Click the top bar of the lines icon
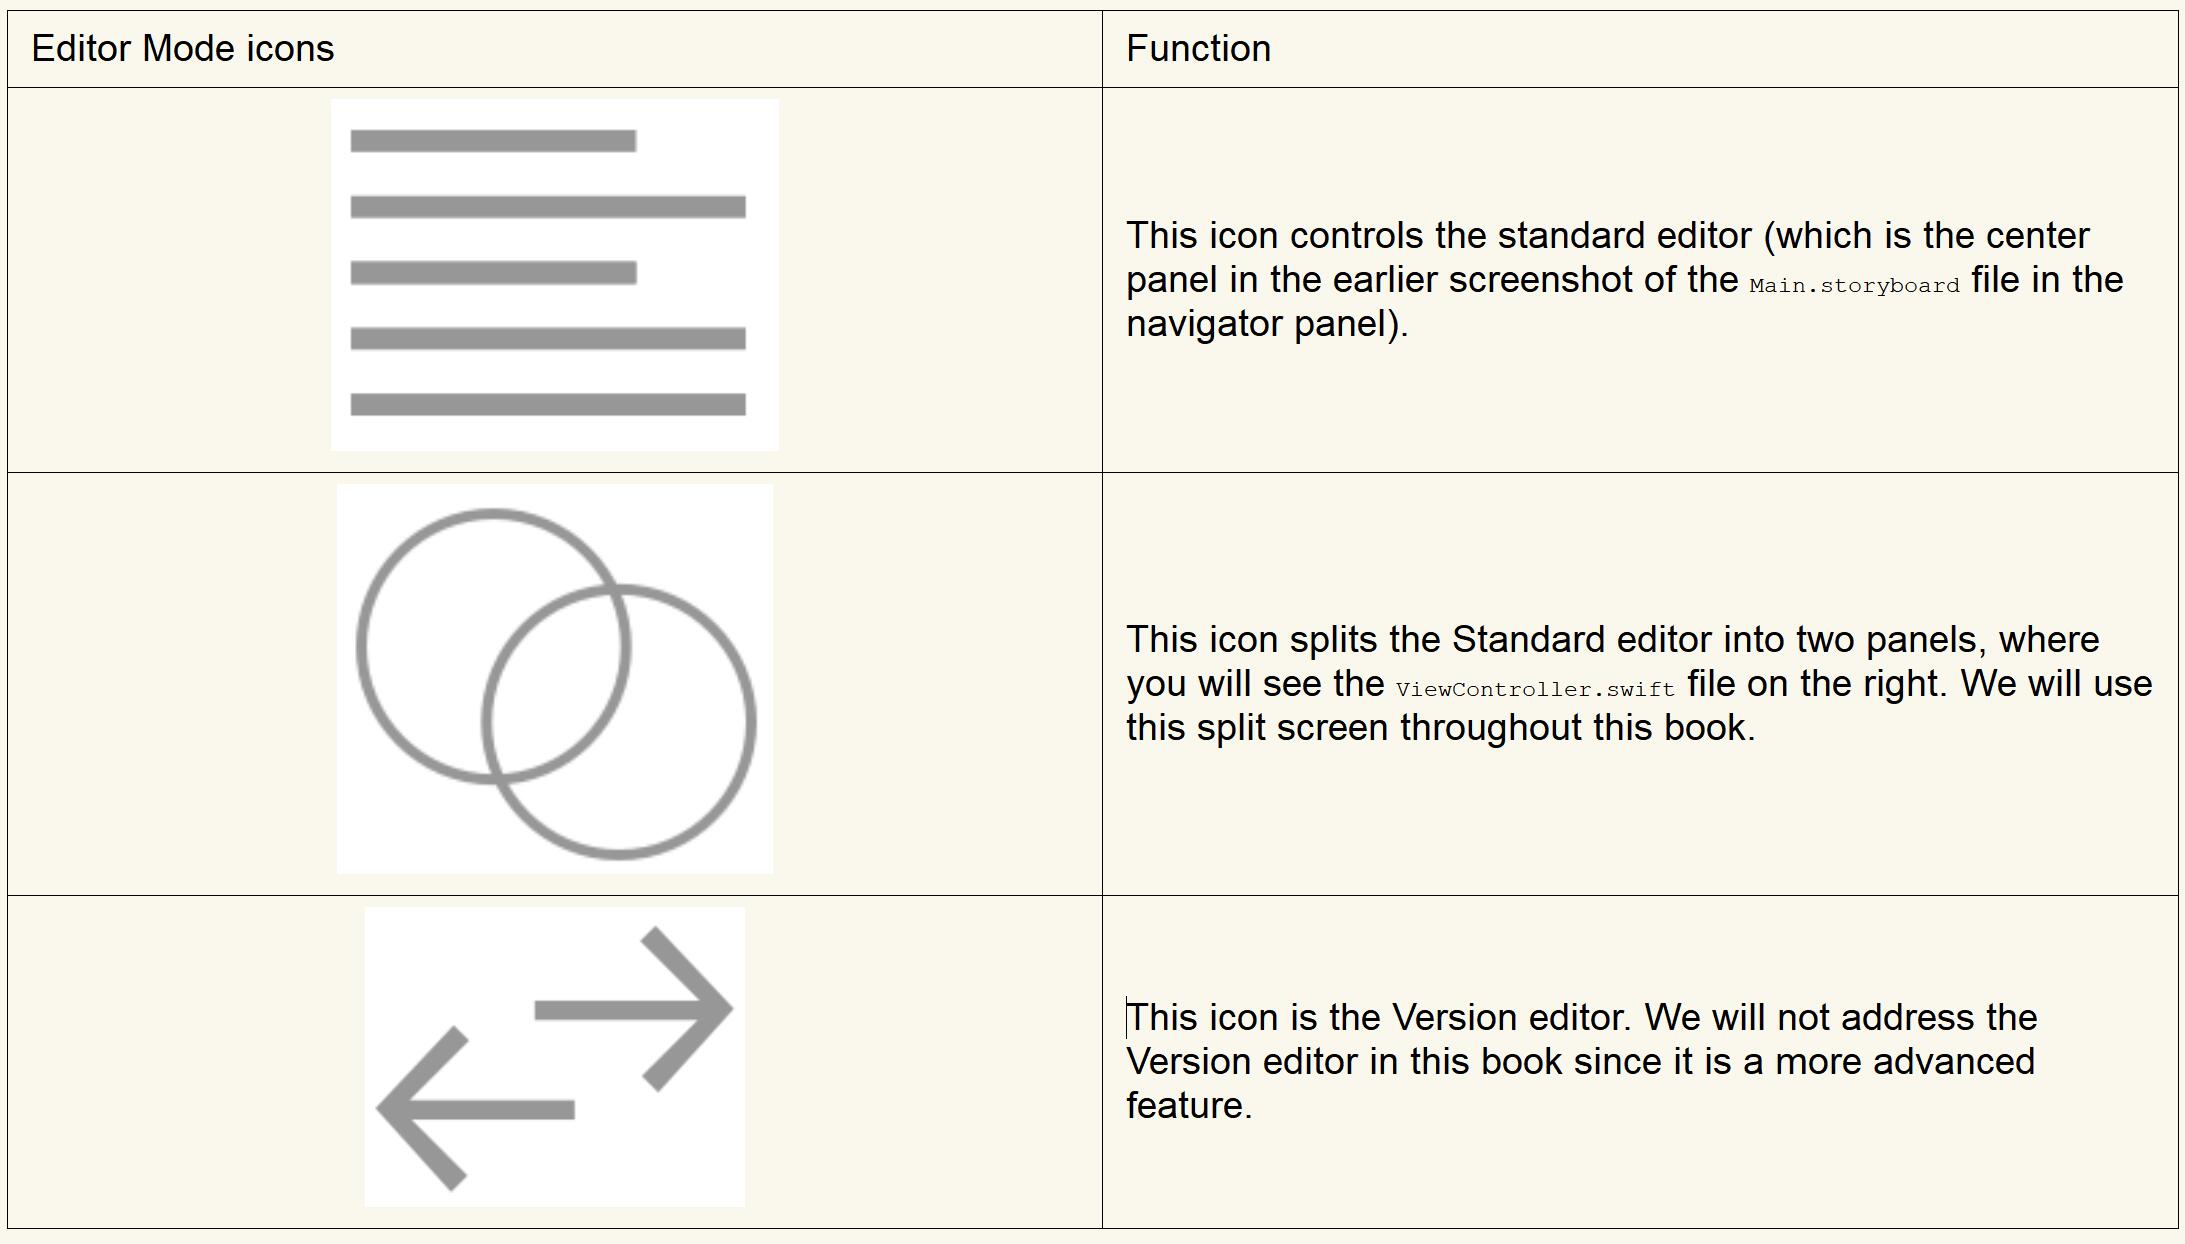This screenshot has width=2185, height=1244. (x=493, y=141)
